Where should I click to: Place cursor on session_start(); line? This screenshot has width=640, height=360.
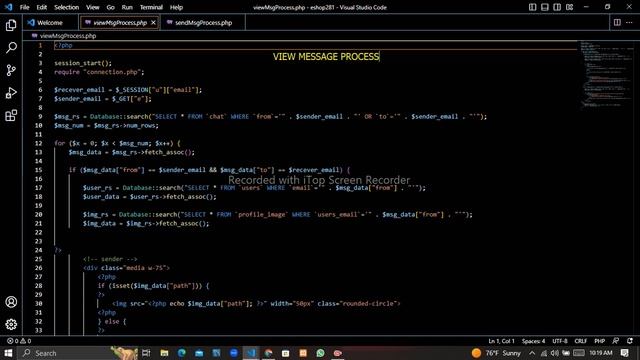(83, 63)
